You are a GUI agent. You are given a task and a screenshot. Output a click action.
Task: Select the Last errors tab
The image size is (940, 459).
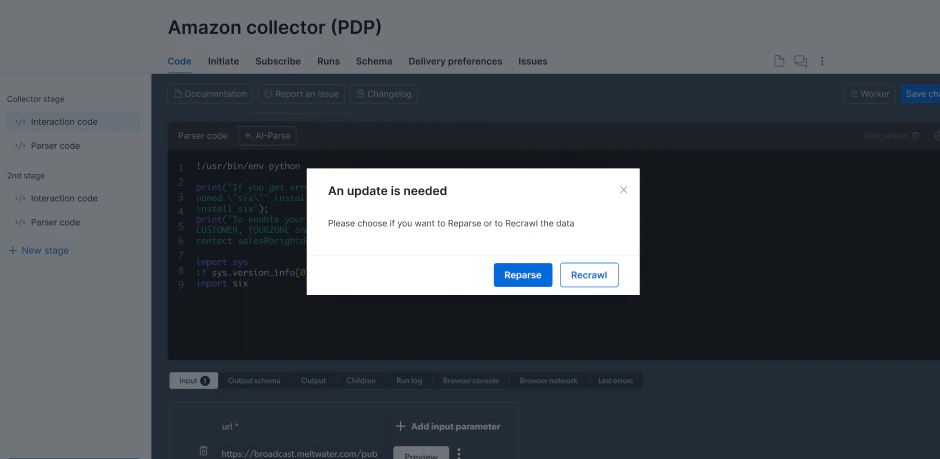tap(615, 381)
